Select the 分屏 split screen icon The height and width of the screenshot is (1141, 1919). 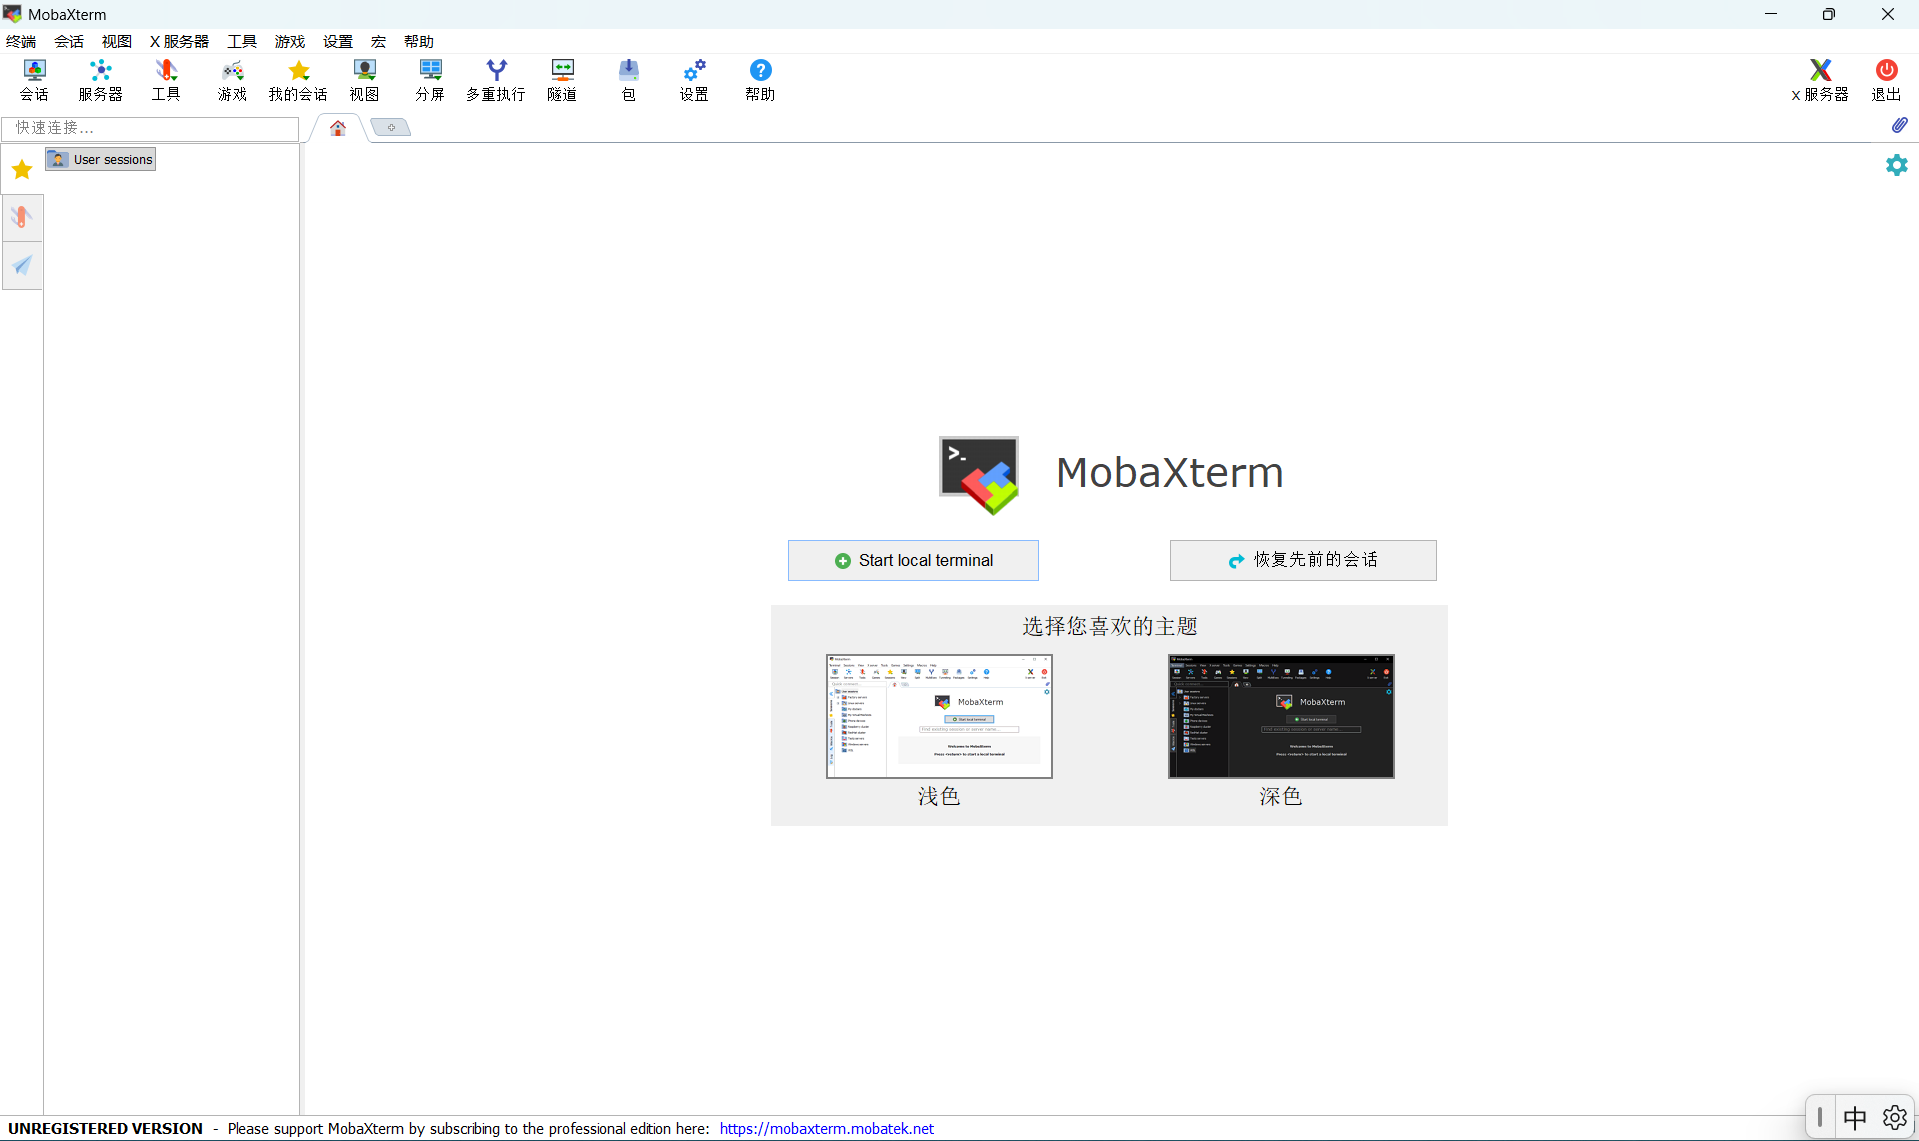point(430,80)
